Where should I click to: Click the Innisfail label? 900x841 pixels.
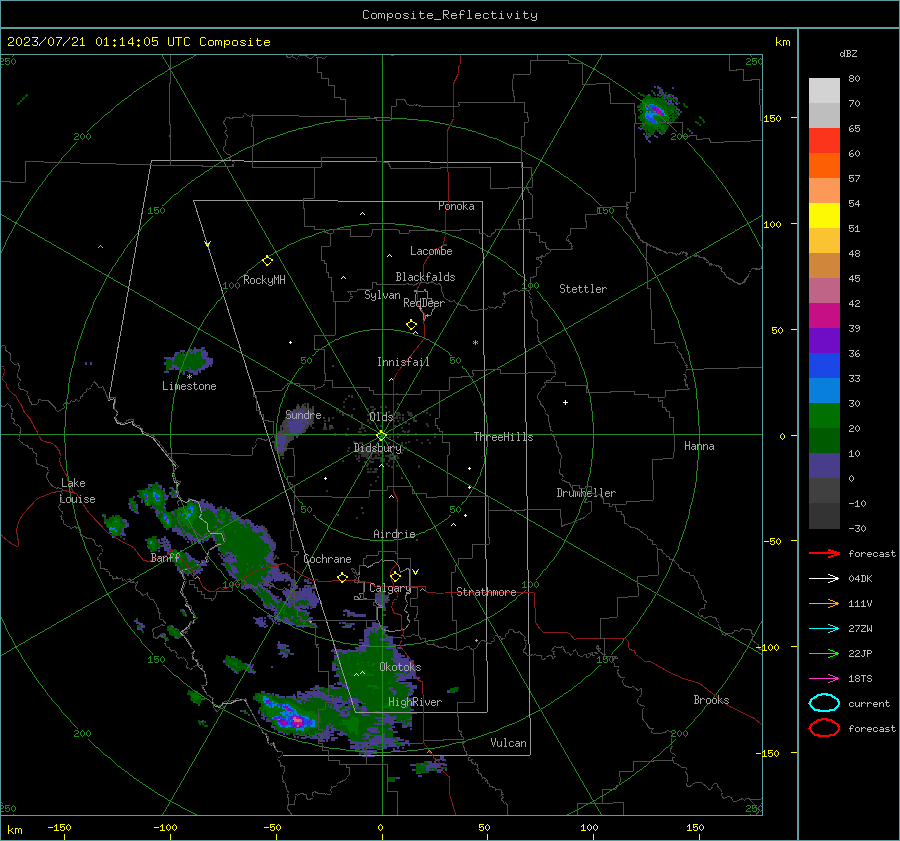(403, 362)
